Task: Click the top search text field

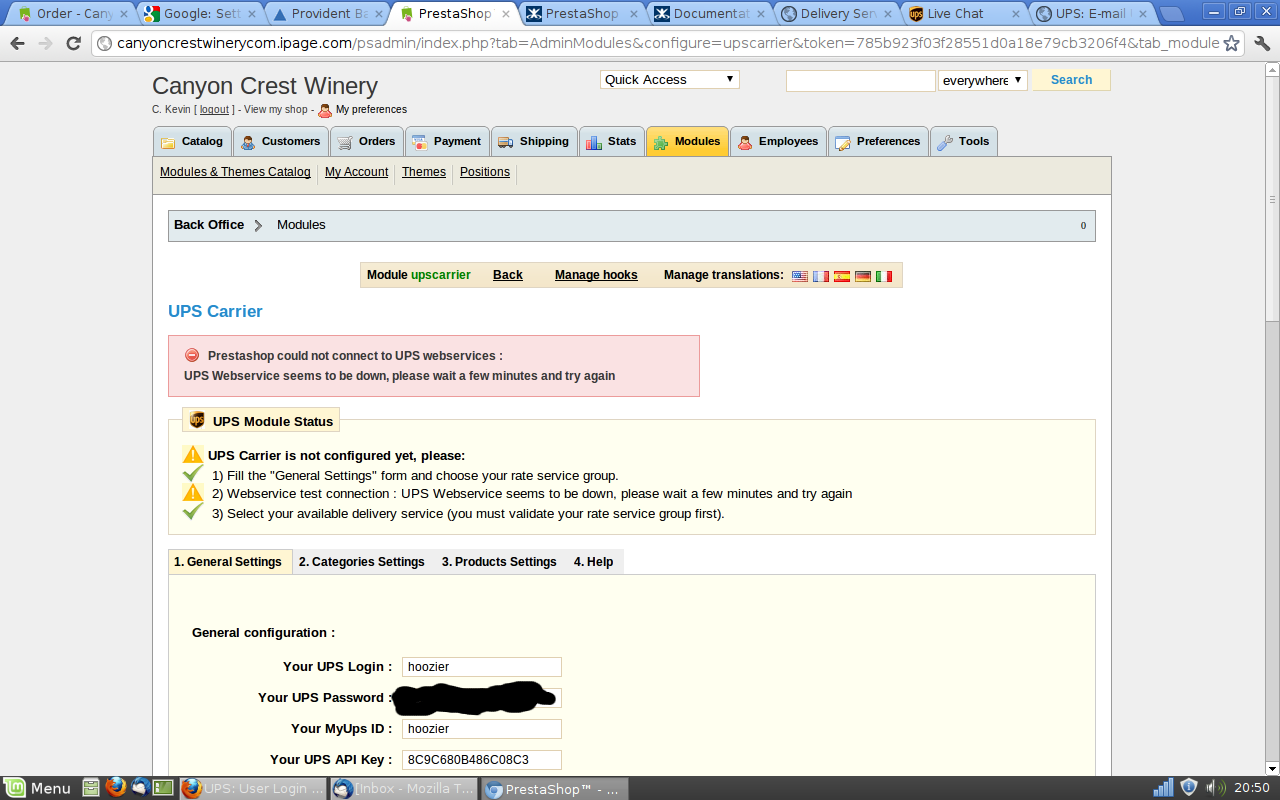Action: [861, 80]
